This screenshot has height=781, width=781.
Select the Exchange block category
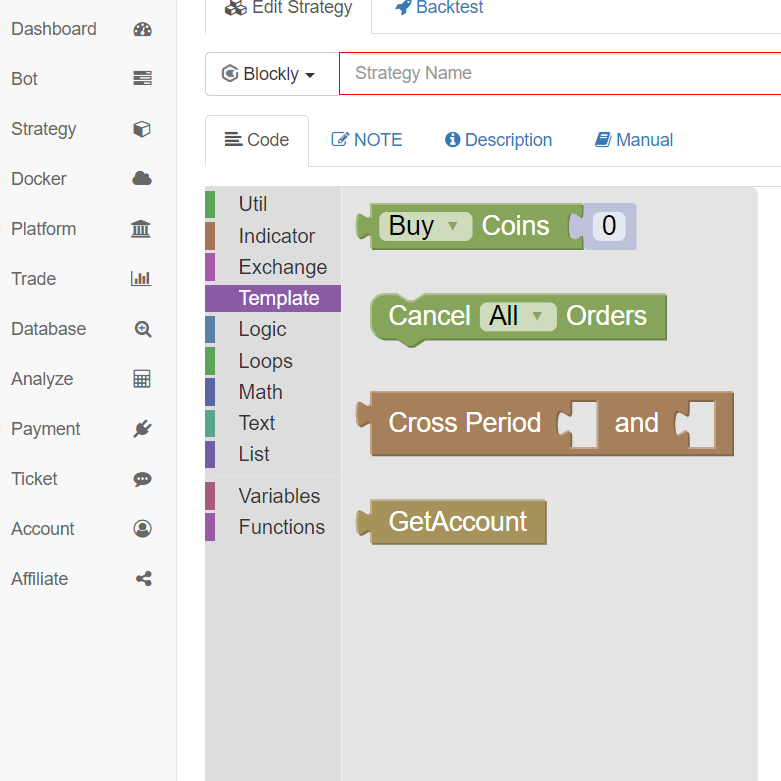click(x=282, y=267)
